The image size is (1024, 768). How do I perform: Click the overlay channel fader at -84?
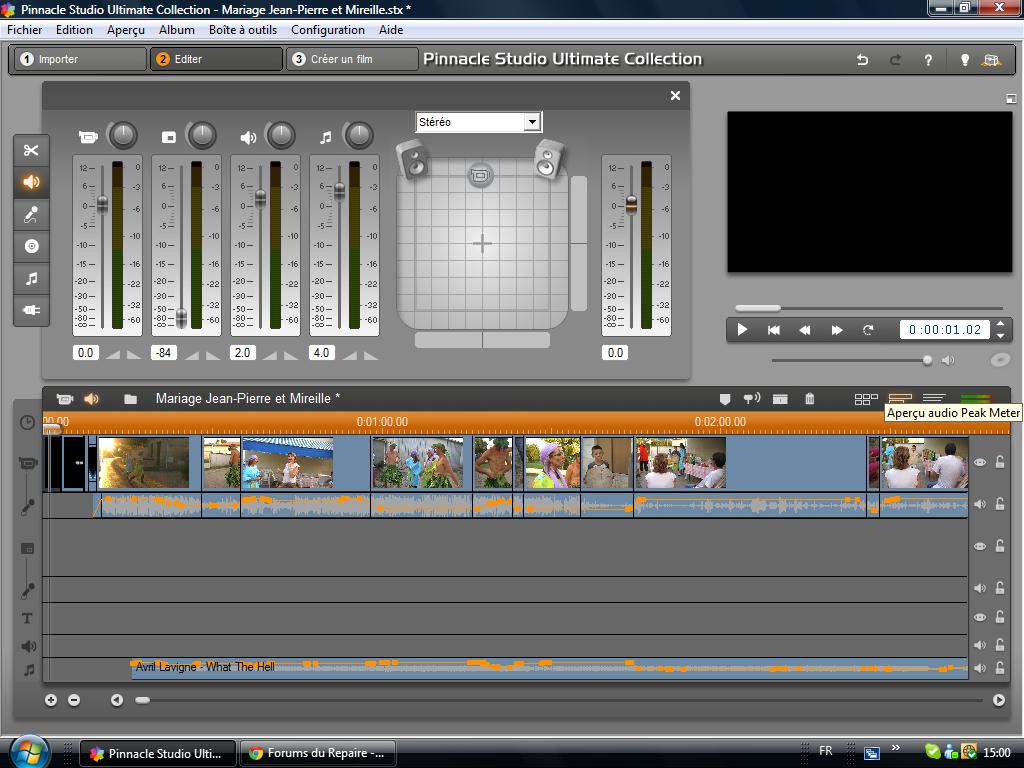point(181,317)
